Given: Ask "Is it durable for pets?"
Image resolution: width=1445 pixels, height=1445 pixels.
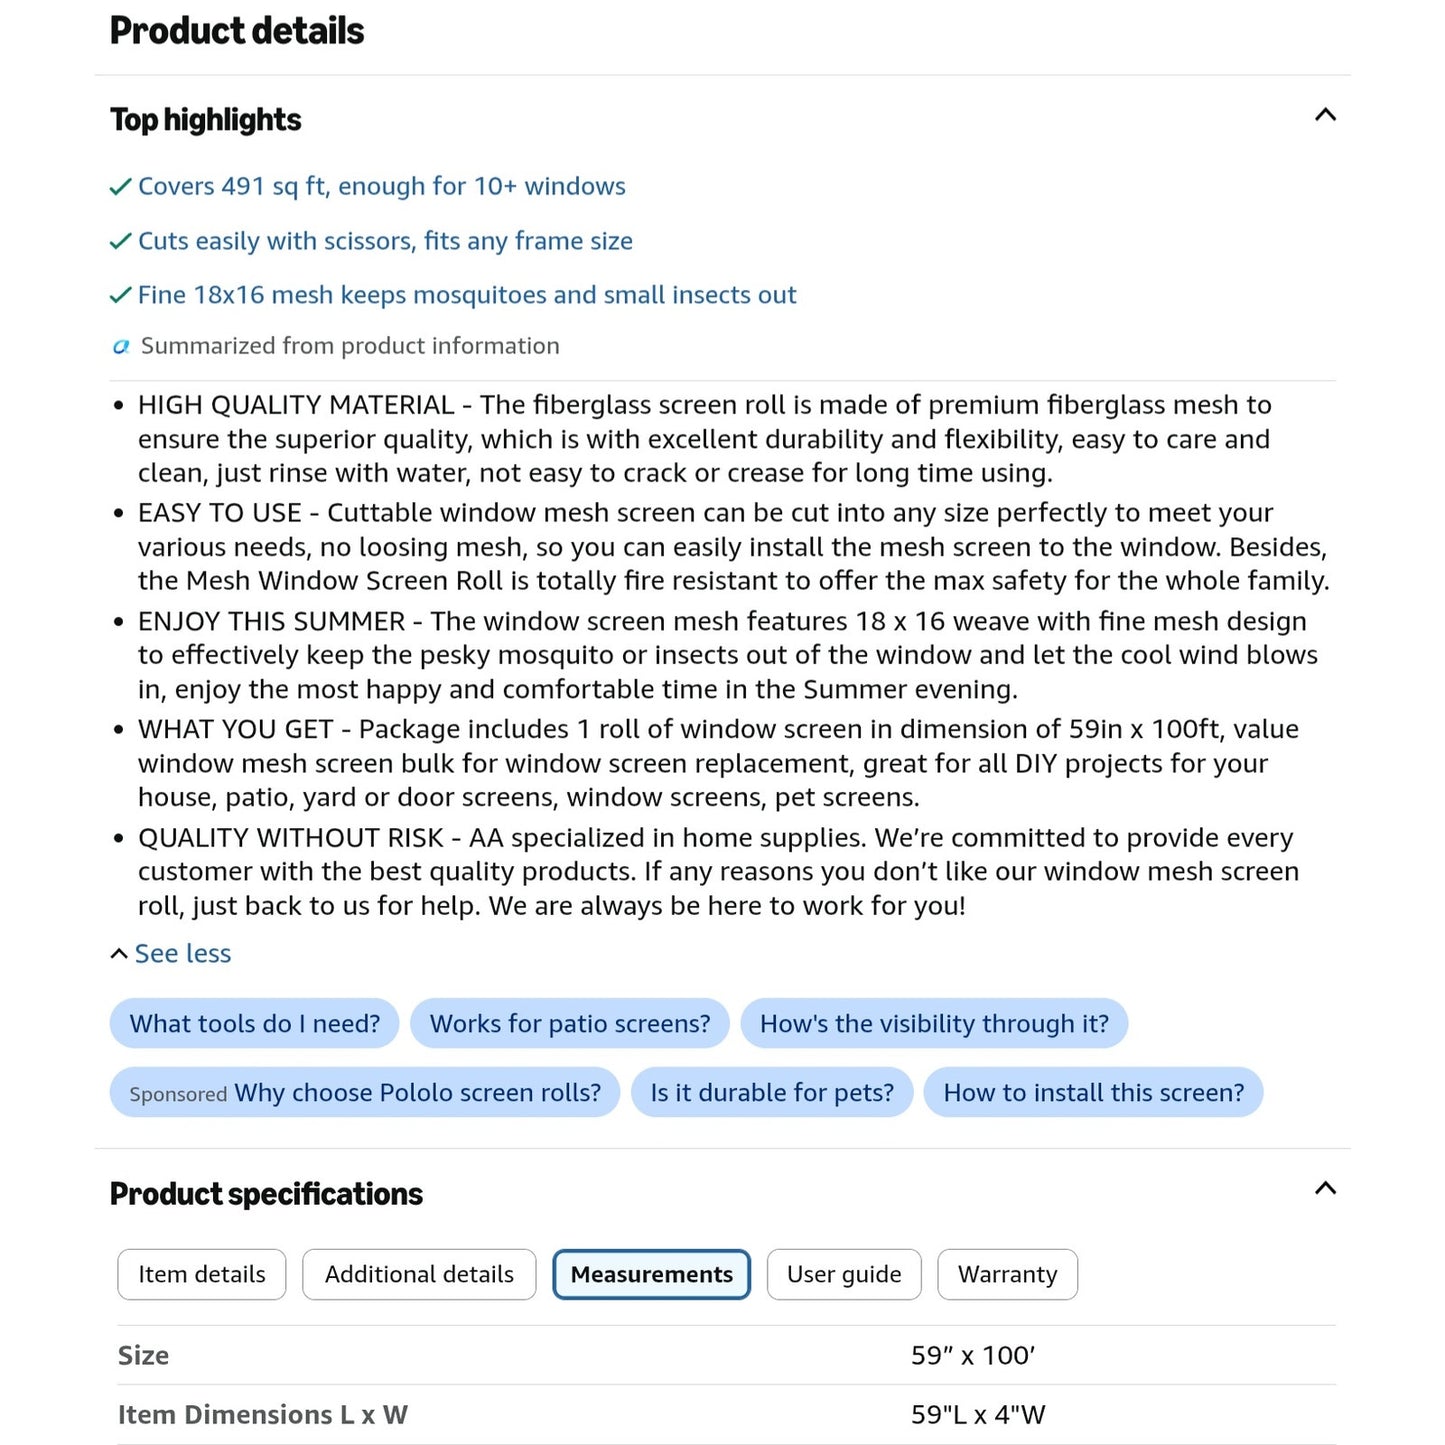Looking at the screenshot, I should [x=772, y=1093].
